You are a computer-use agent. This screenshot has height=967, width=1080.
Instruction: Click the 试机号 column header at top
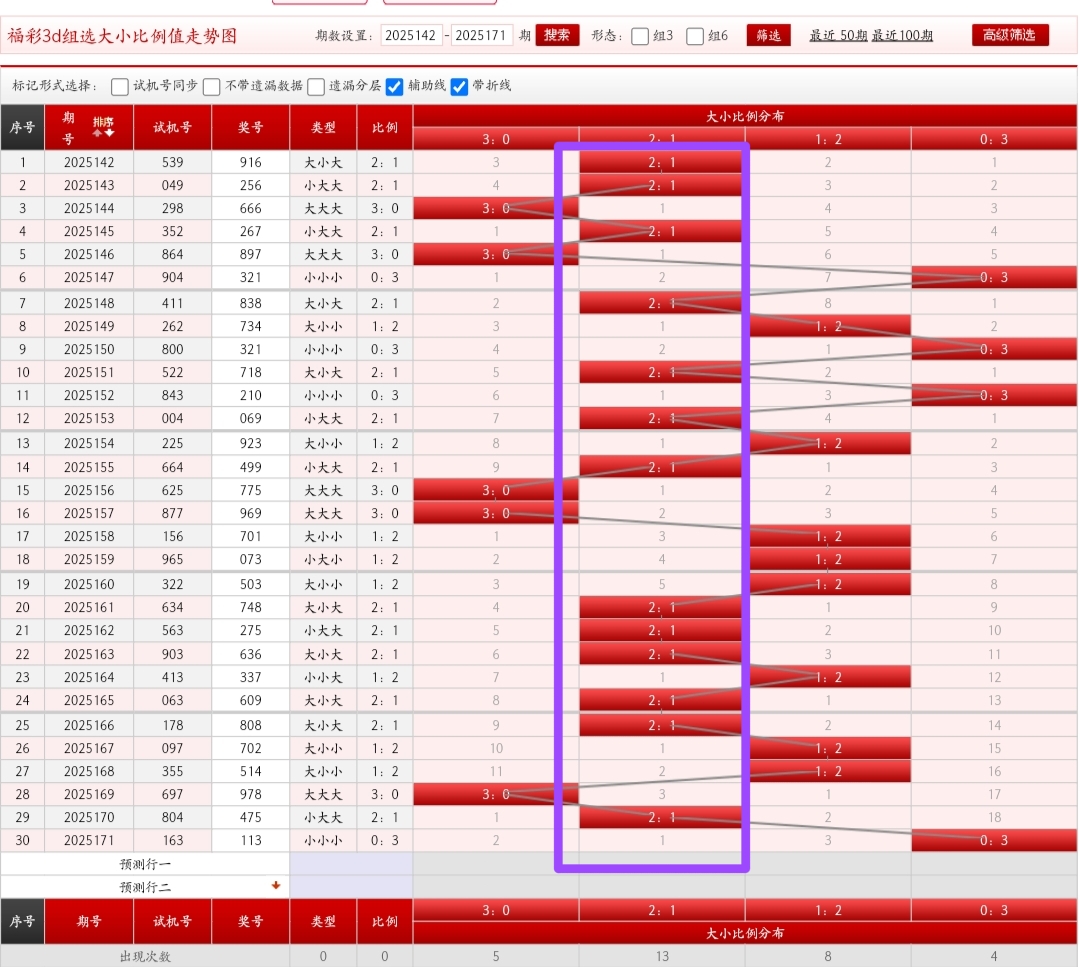click(x=172, y=127)
